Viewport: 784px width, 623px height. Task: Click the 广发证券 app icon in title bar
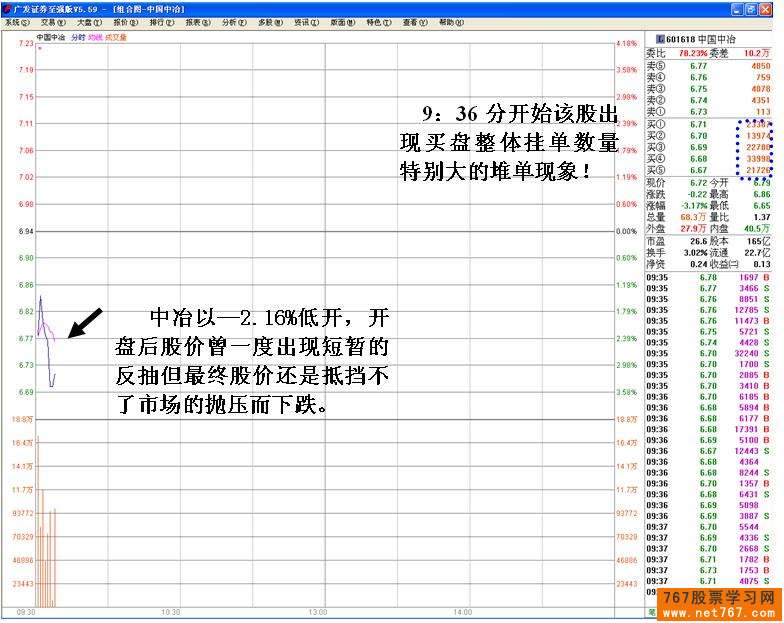point(8,9)
